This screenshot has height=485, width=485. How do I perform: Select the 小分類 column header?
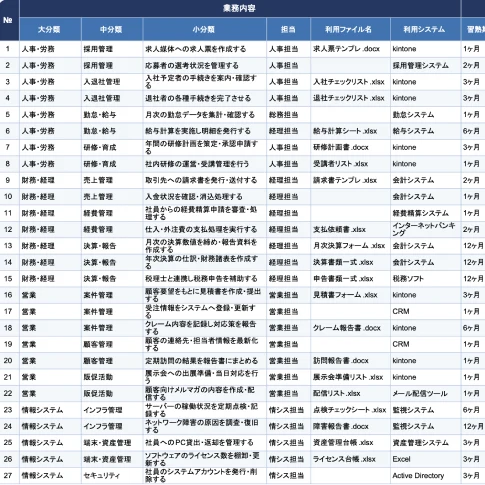tap(205, 29)
